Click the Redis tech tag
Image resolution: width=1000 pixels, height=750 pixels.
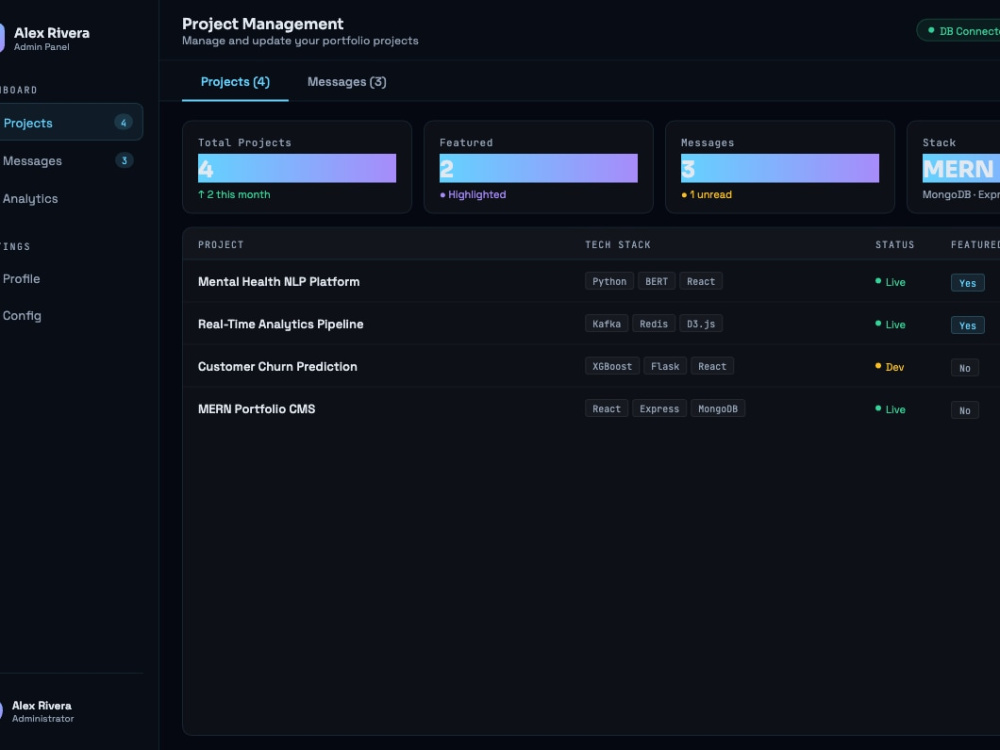pyautogui.click(x=654, y=324)
